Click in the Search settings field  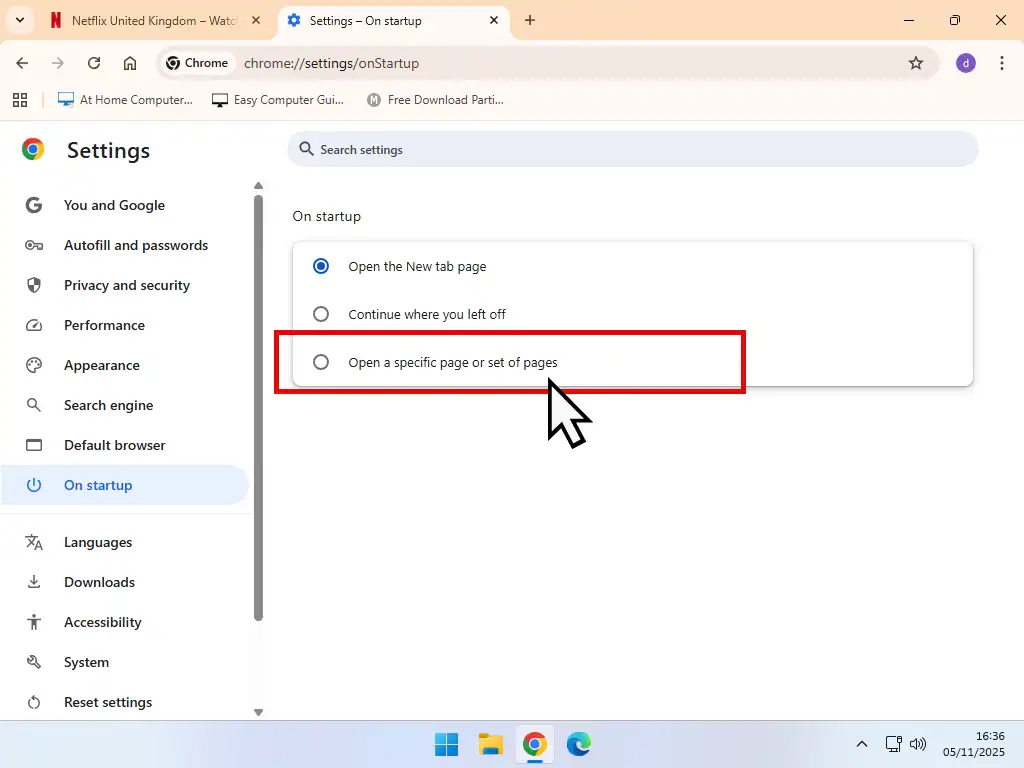point(632,149)
